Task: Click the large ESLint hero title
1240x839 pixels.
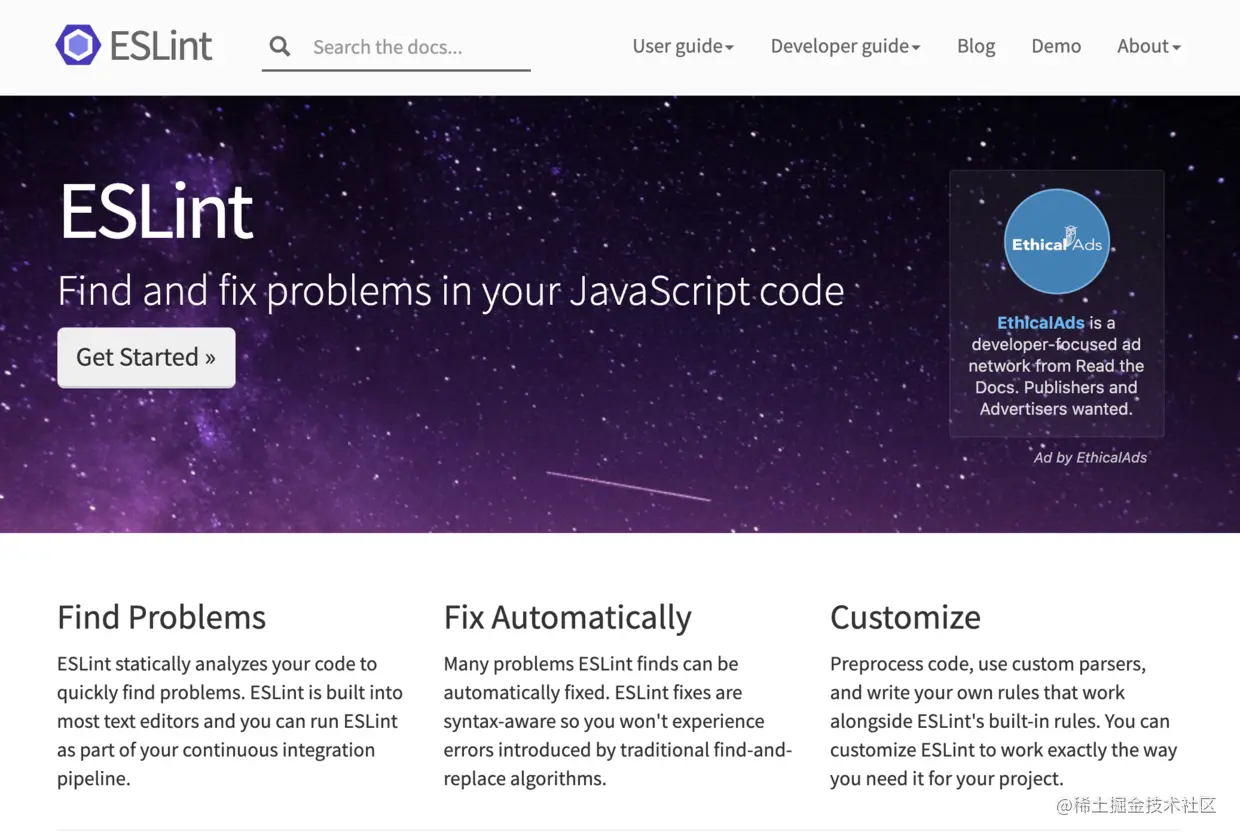Action: coord(156,211)
